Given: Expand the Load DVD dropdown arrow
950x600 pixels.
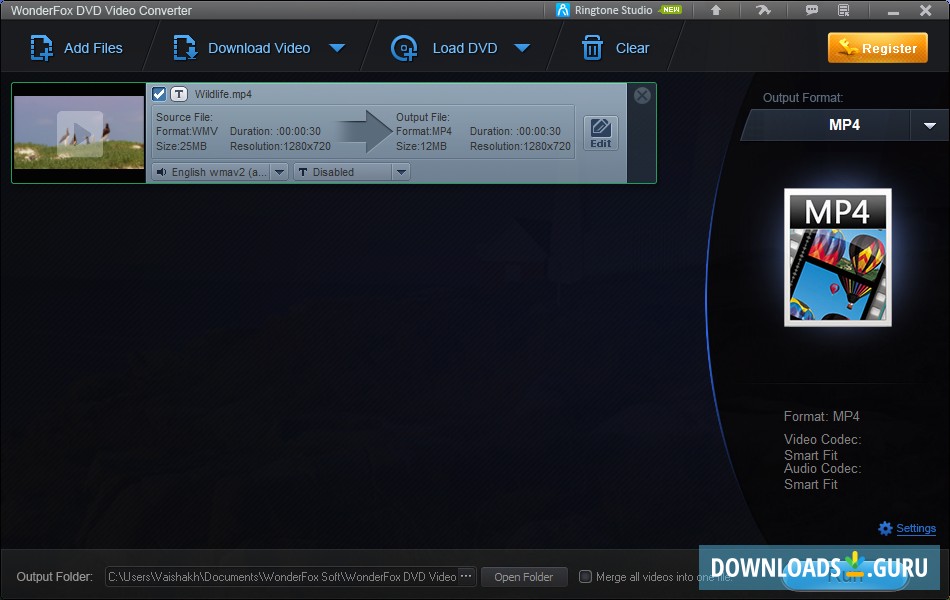Looking at the screenshot, I should pos(522,48).
